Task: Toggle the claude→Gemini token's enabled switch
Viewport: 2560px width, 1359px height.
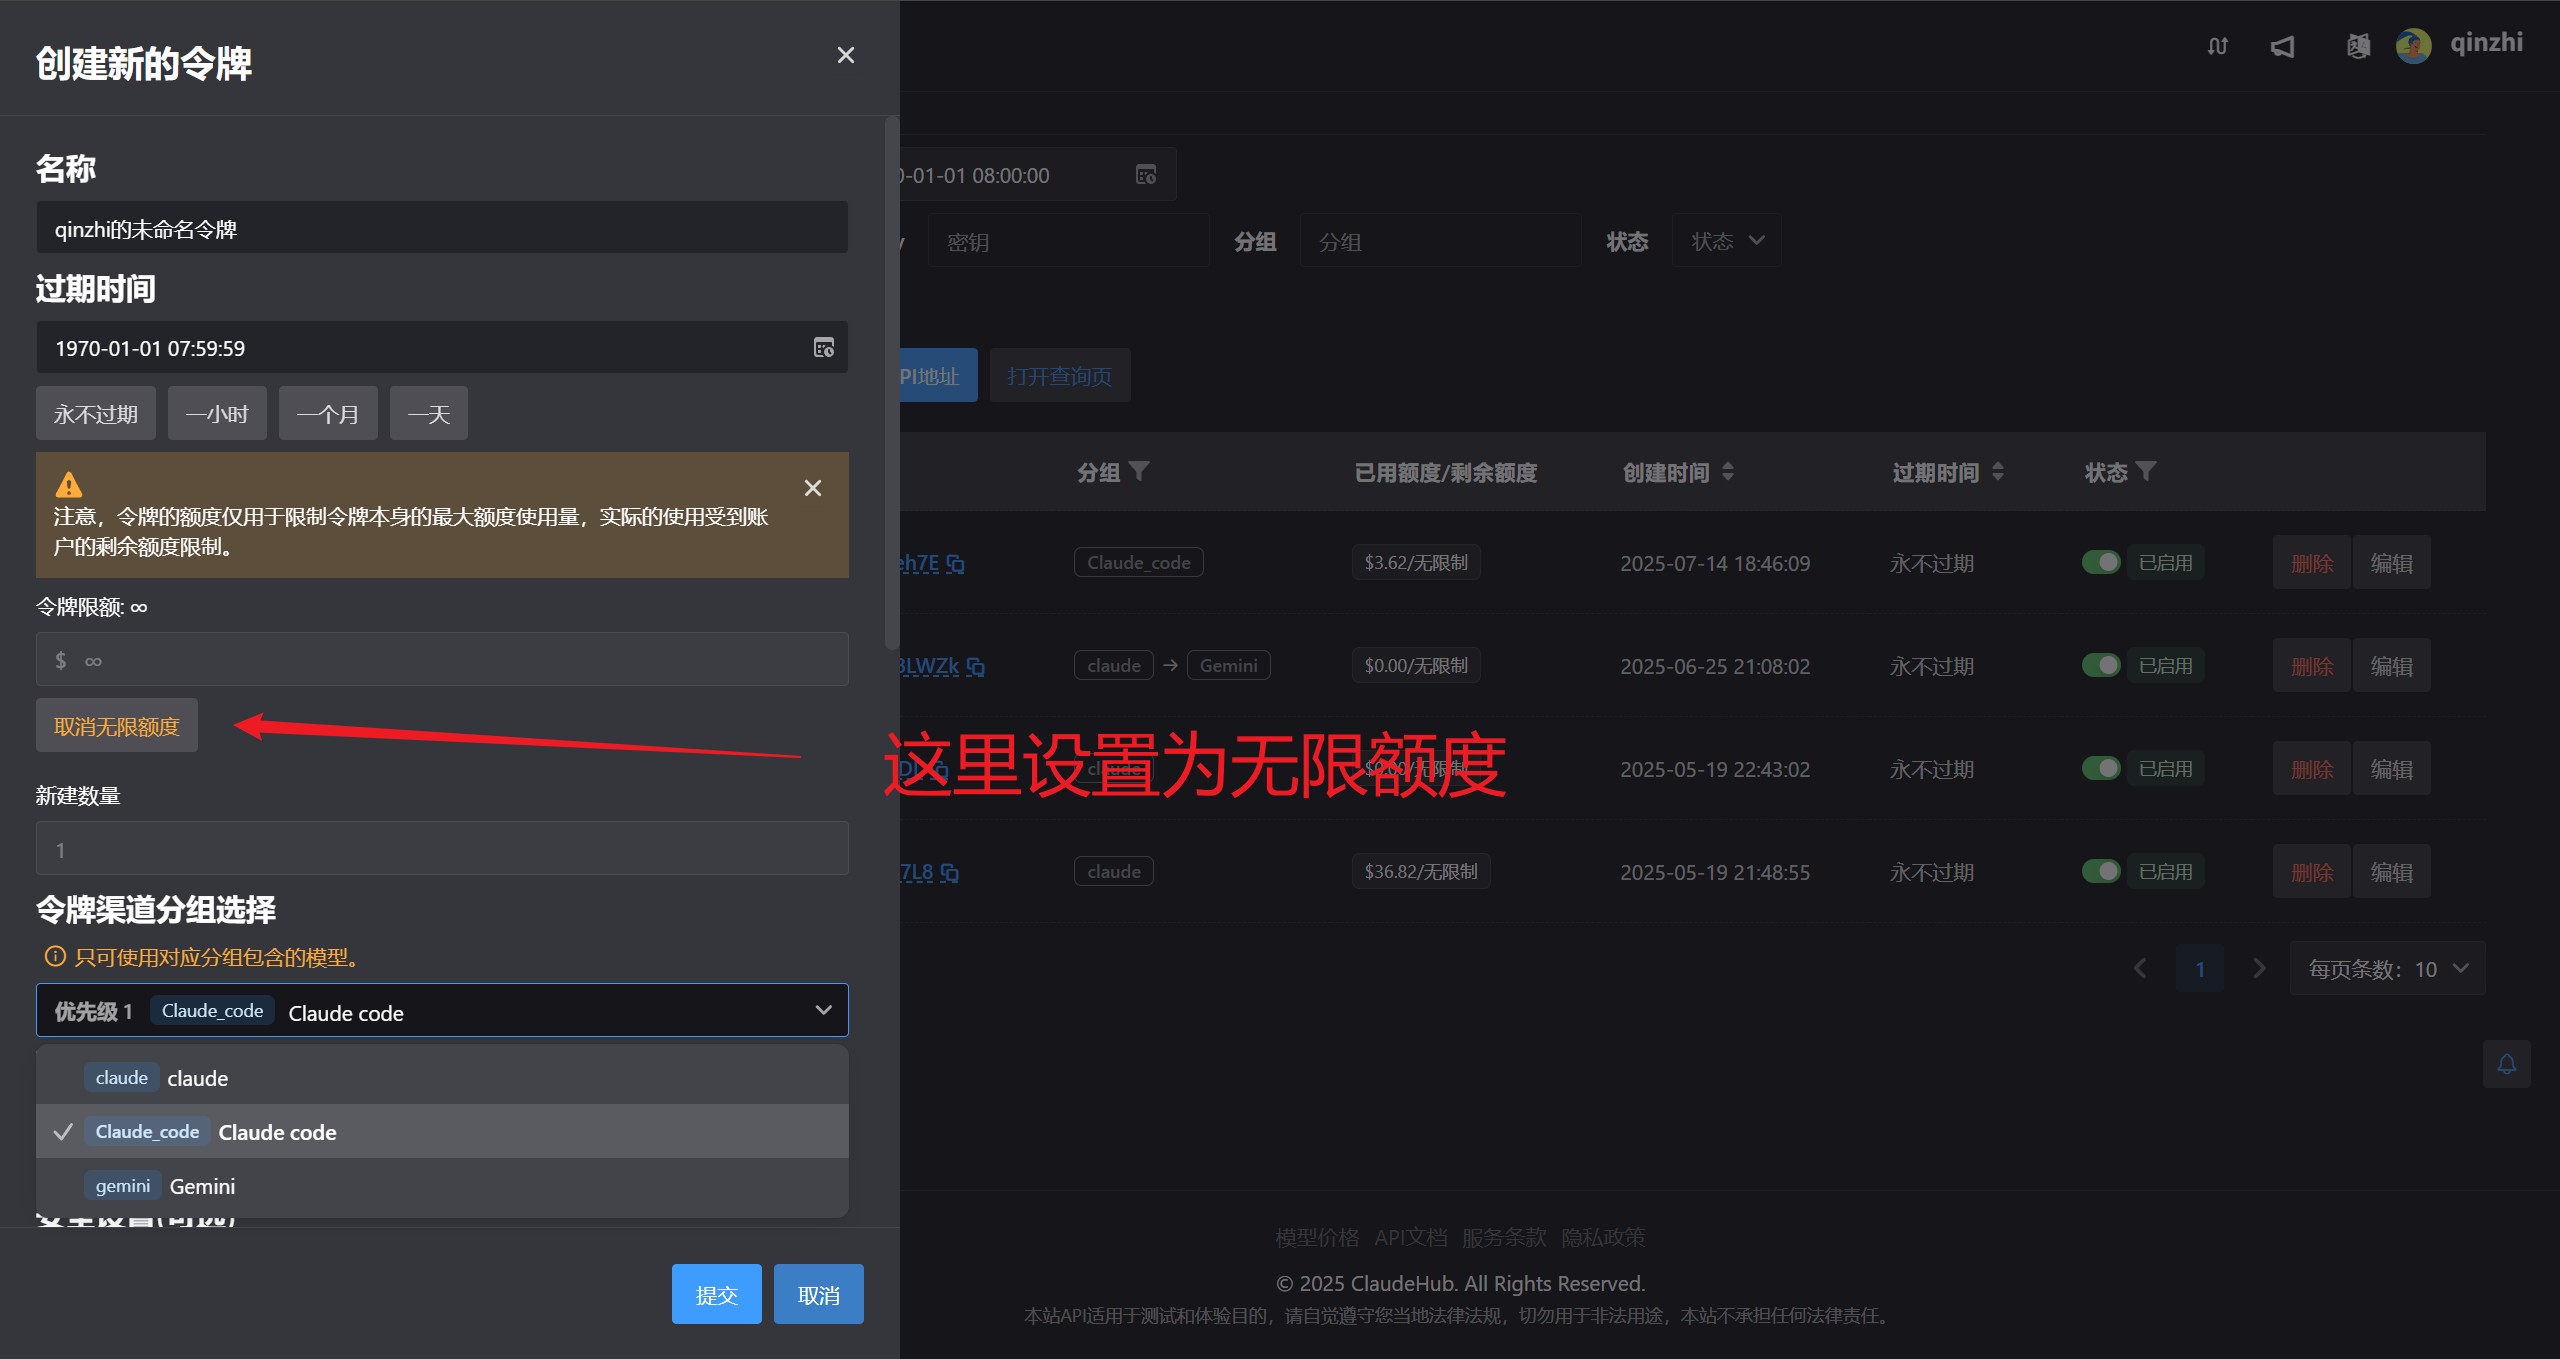Action: point(2103,665)
